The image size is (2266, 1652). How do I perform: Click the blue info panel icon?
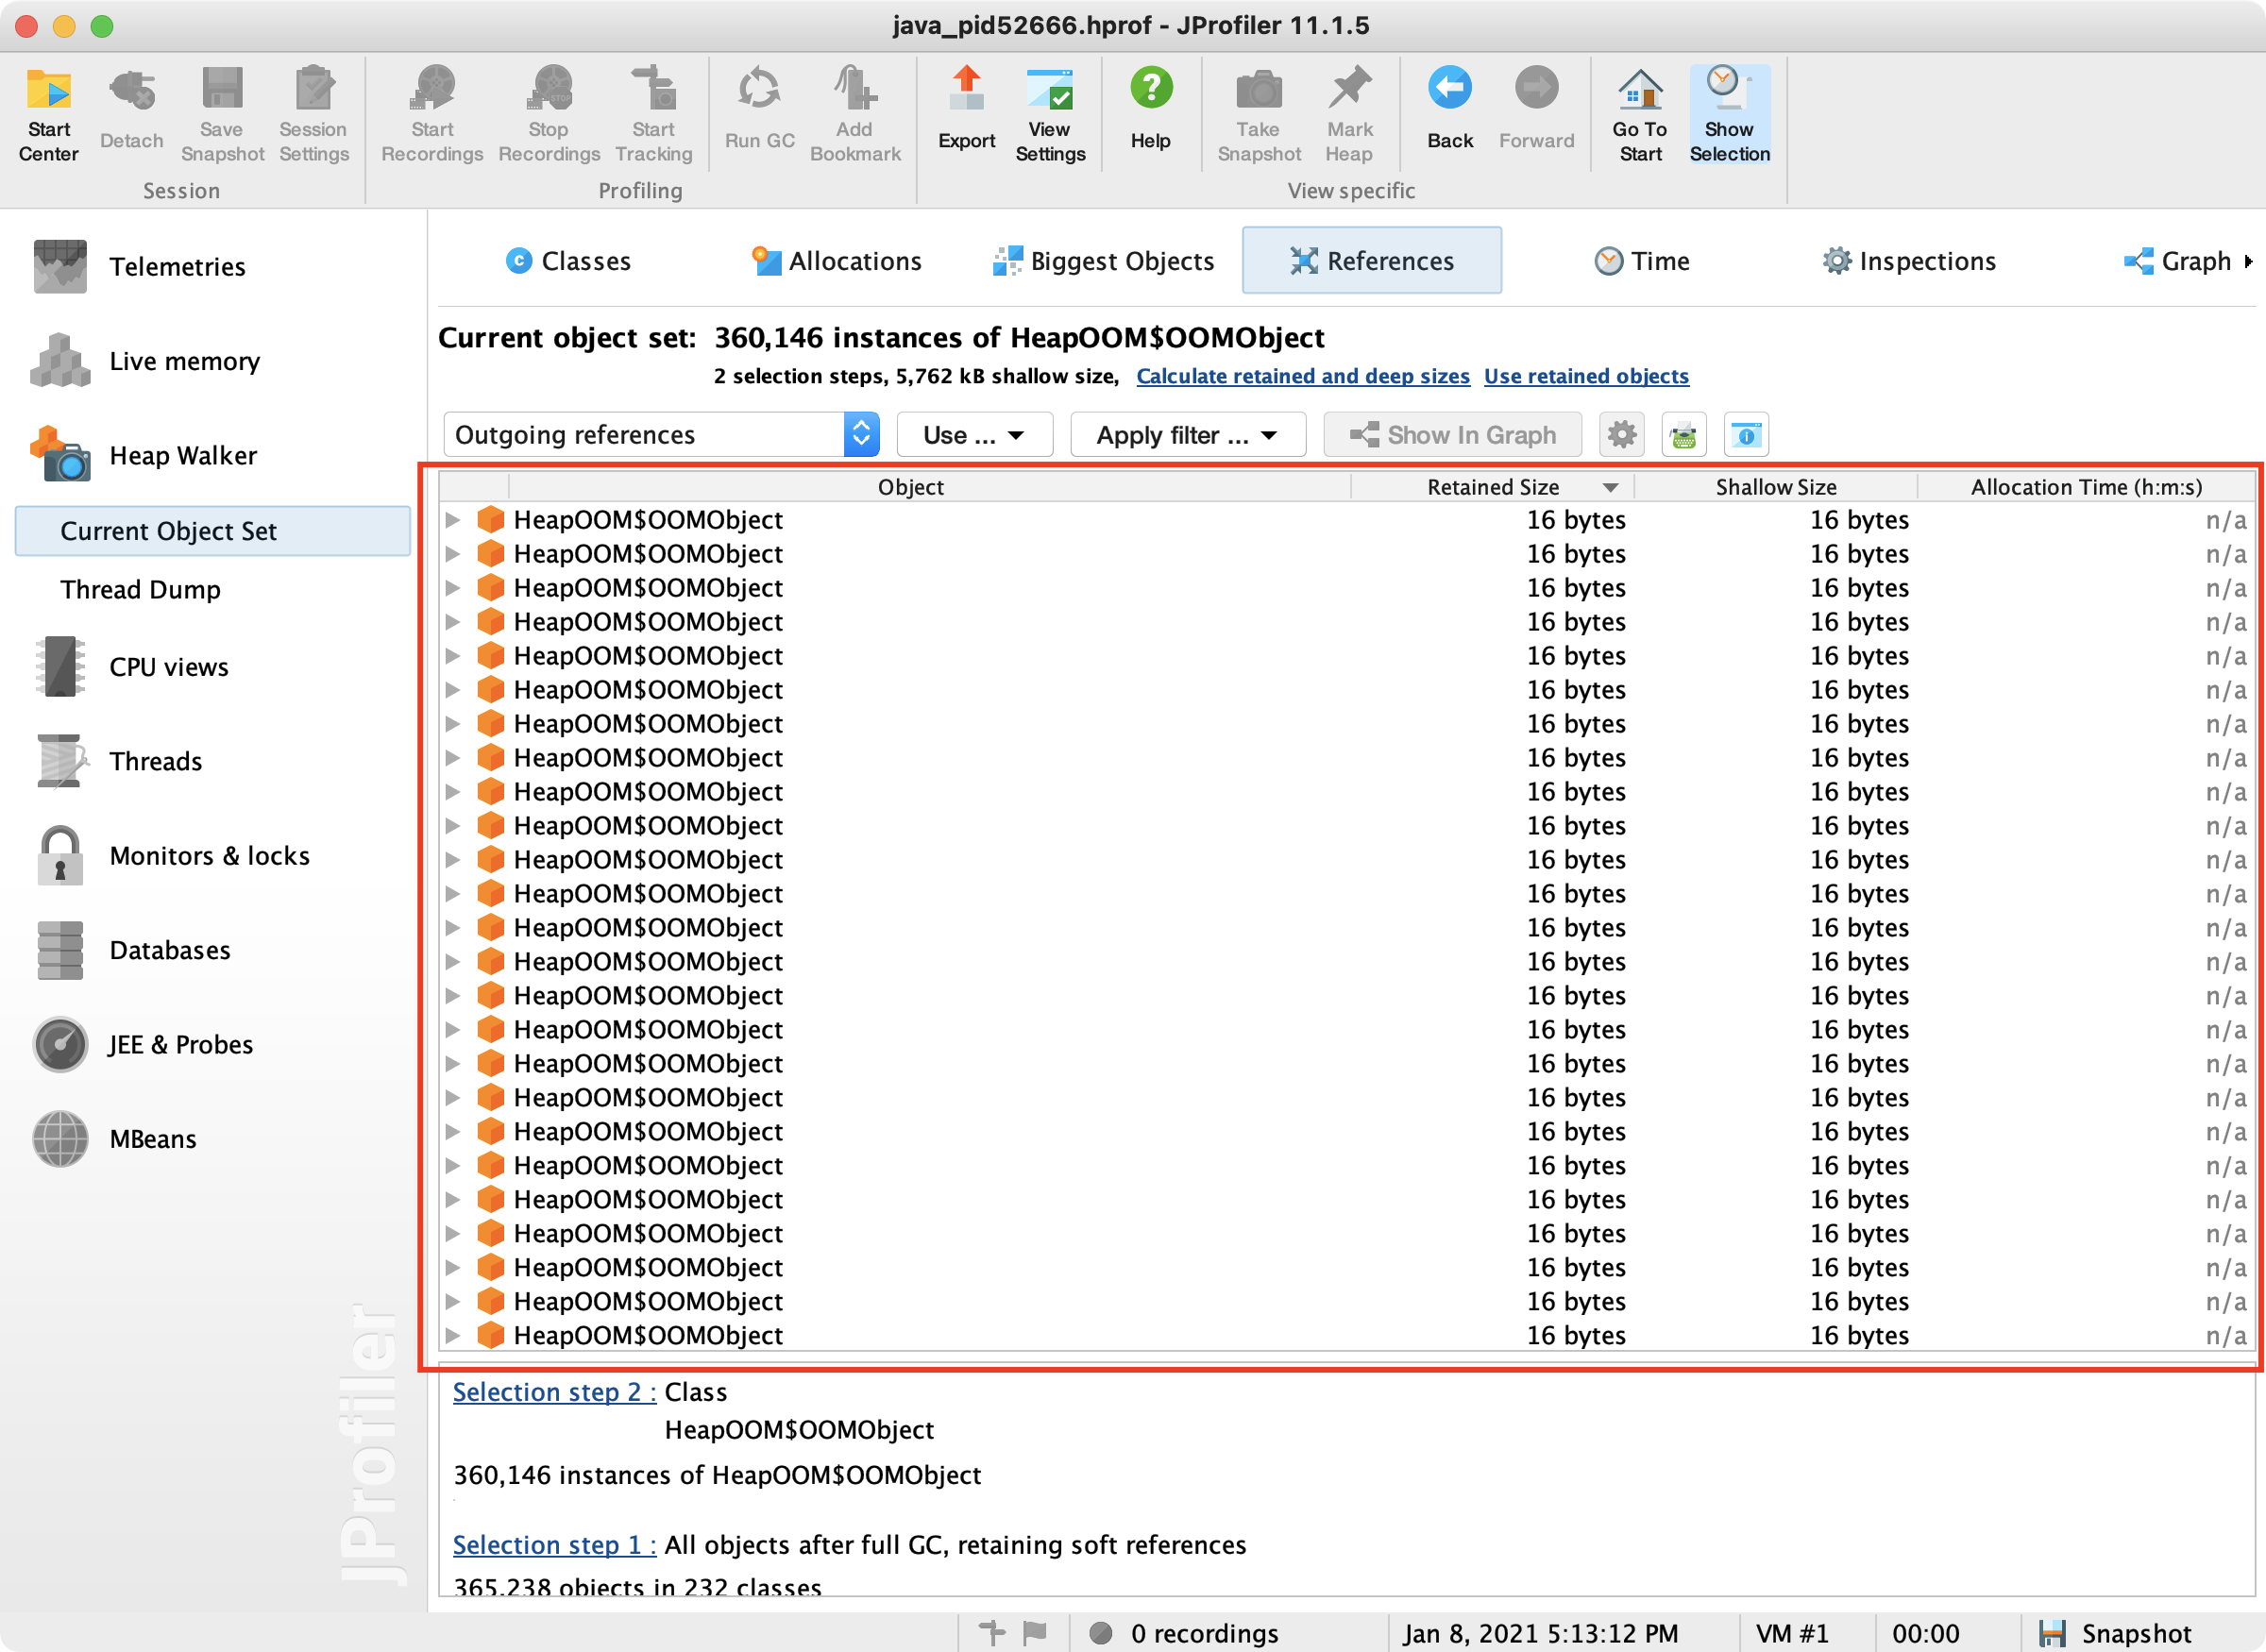[1746, 435]
